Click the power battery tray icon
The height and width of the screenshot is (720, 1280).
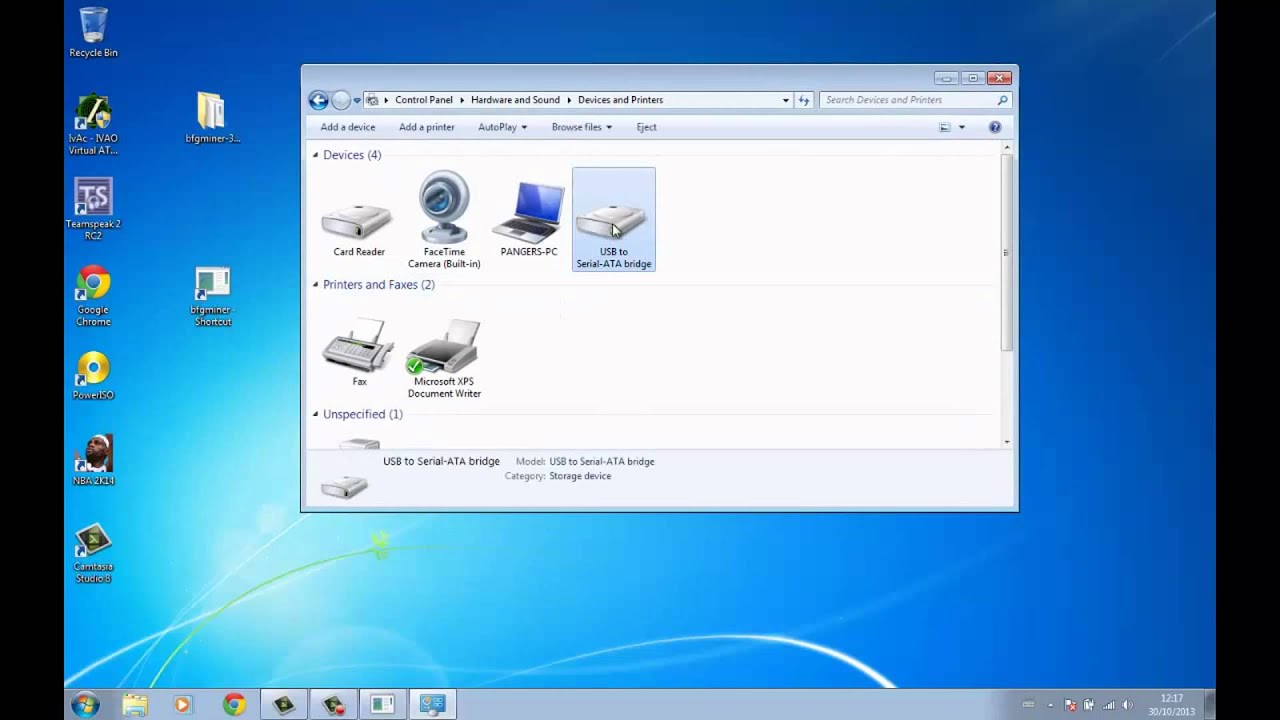[x=1089, y=705]
